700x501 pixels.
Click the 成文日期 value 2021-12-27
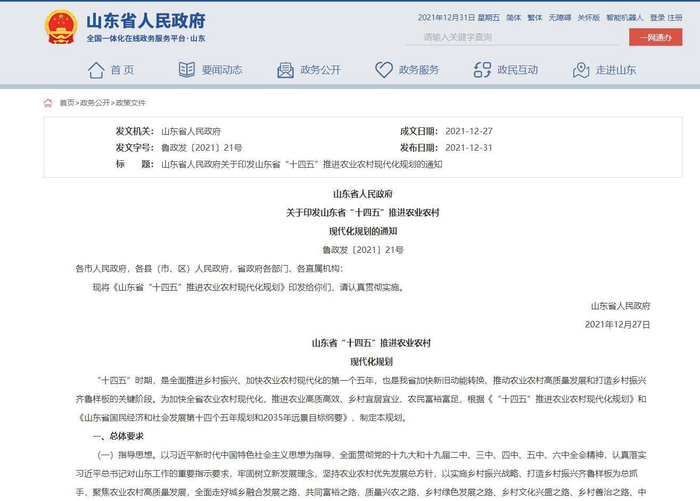coord(469,131)
